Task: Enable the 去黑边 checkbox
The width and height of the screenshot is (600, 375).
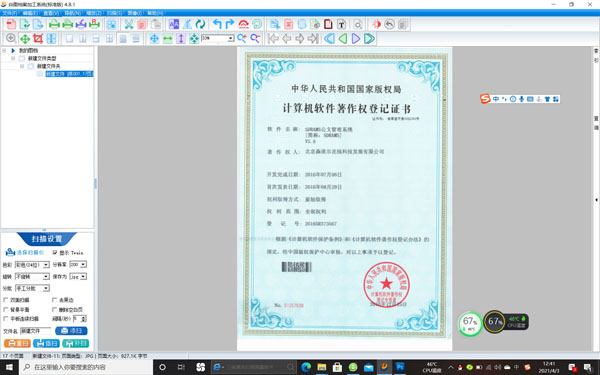Action: click(x=54, y=300)
